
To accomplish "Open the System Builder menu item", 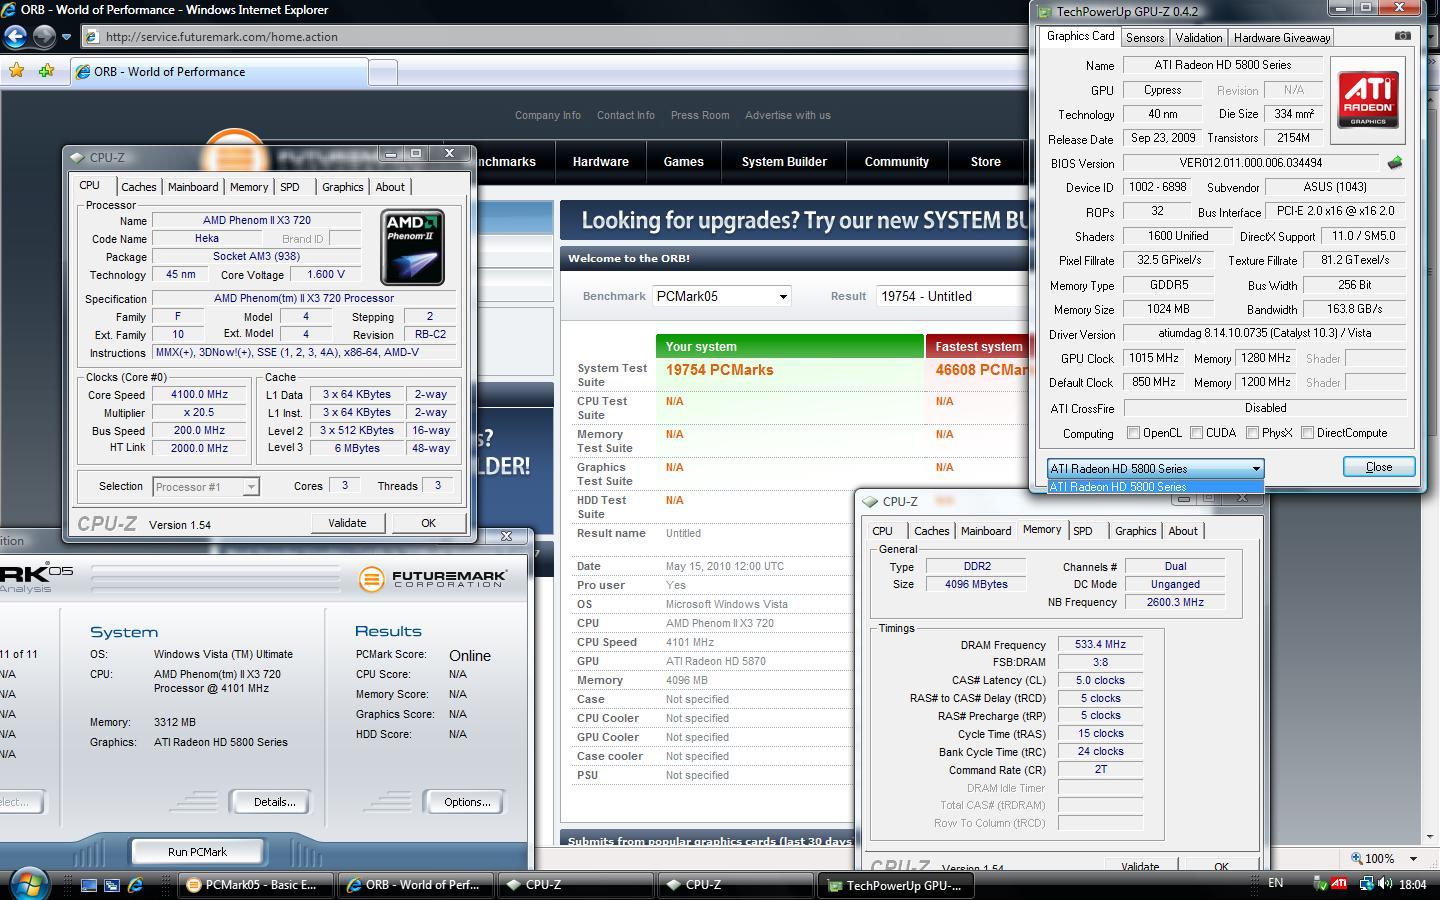I will [784, 161].
